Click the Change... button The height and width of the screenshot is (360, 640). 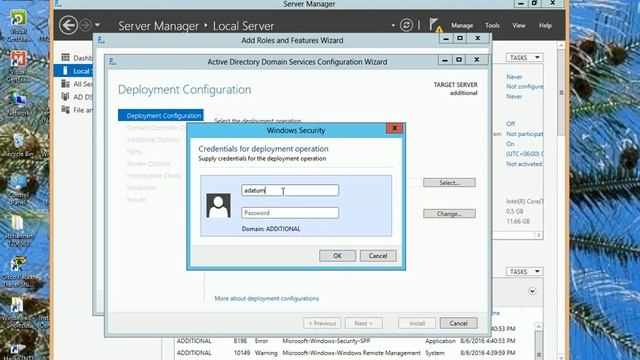(x=449, y=213)
